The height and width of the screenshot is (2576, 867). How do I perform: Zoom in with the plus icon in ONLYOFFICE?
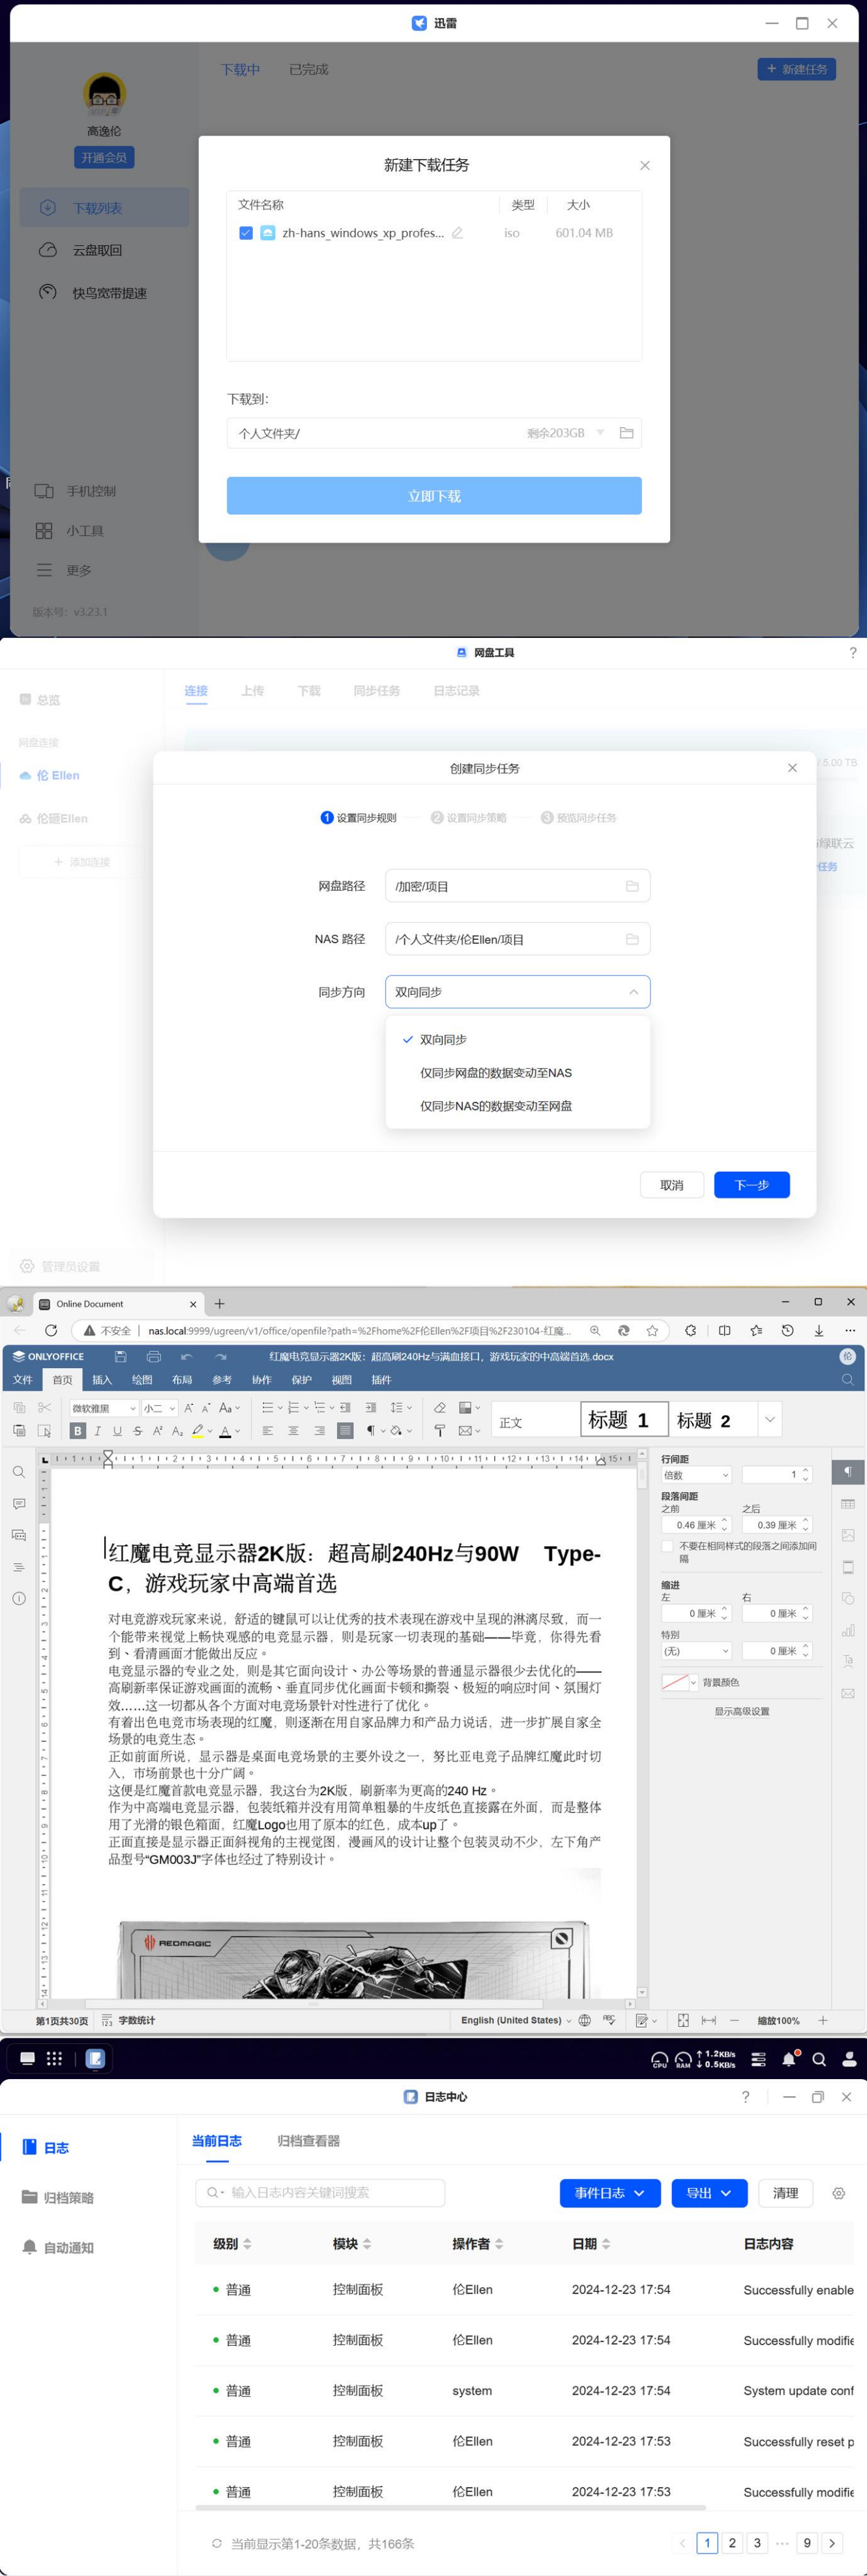pyautogui.click(x=823, y=2021)
